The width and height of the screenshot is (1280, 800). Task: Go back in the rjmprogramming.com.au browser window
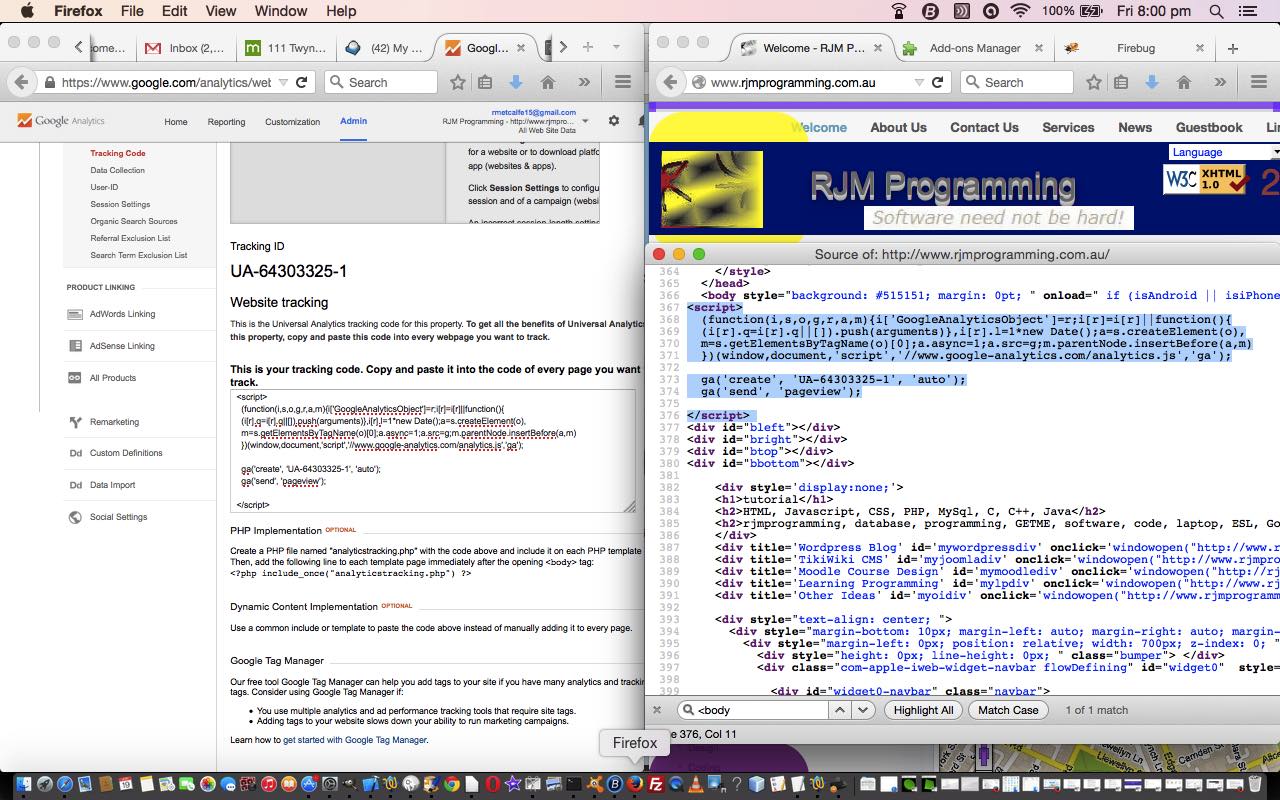670,82
